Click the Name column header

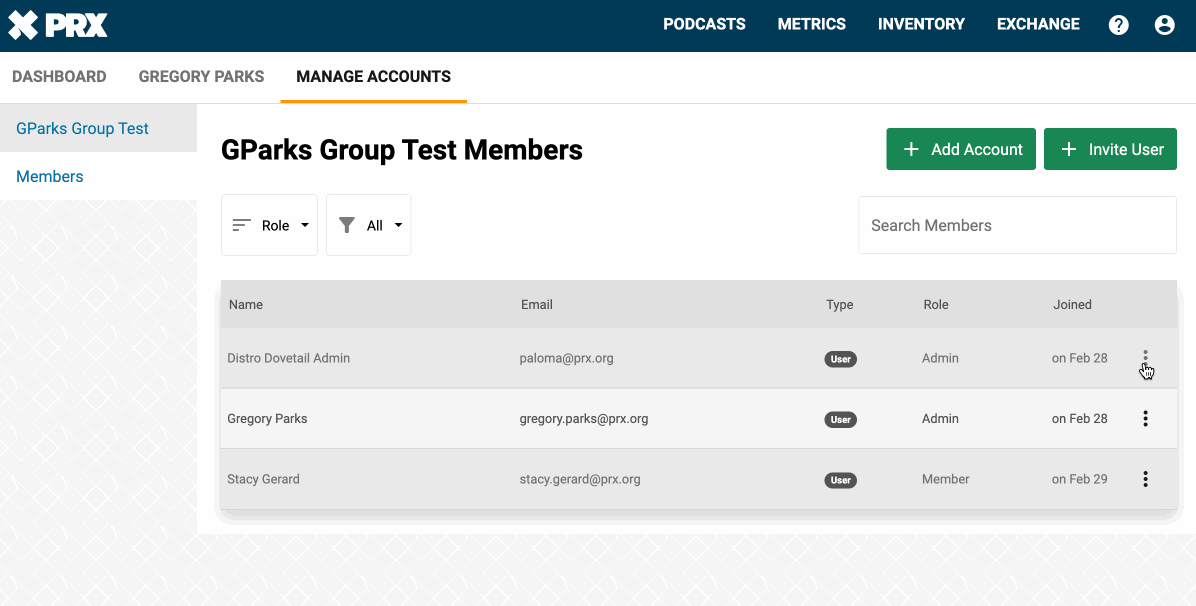pos(246,305)
